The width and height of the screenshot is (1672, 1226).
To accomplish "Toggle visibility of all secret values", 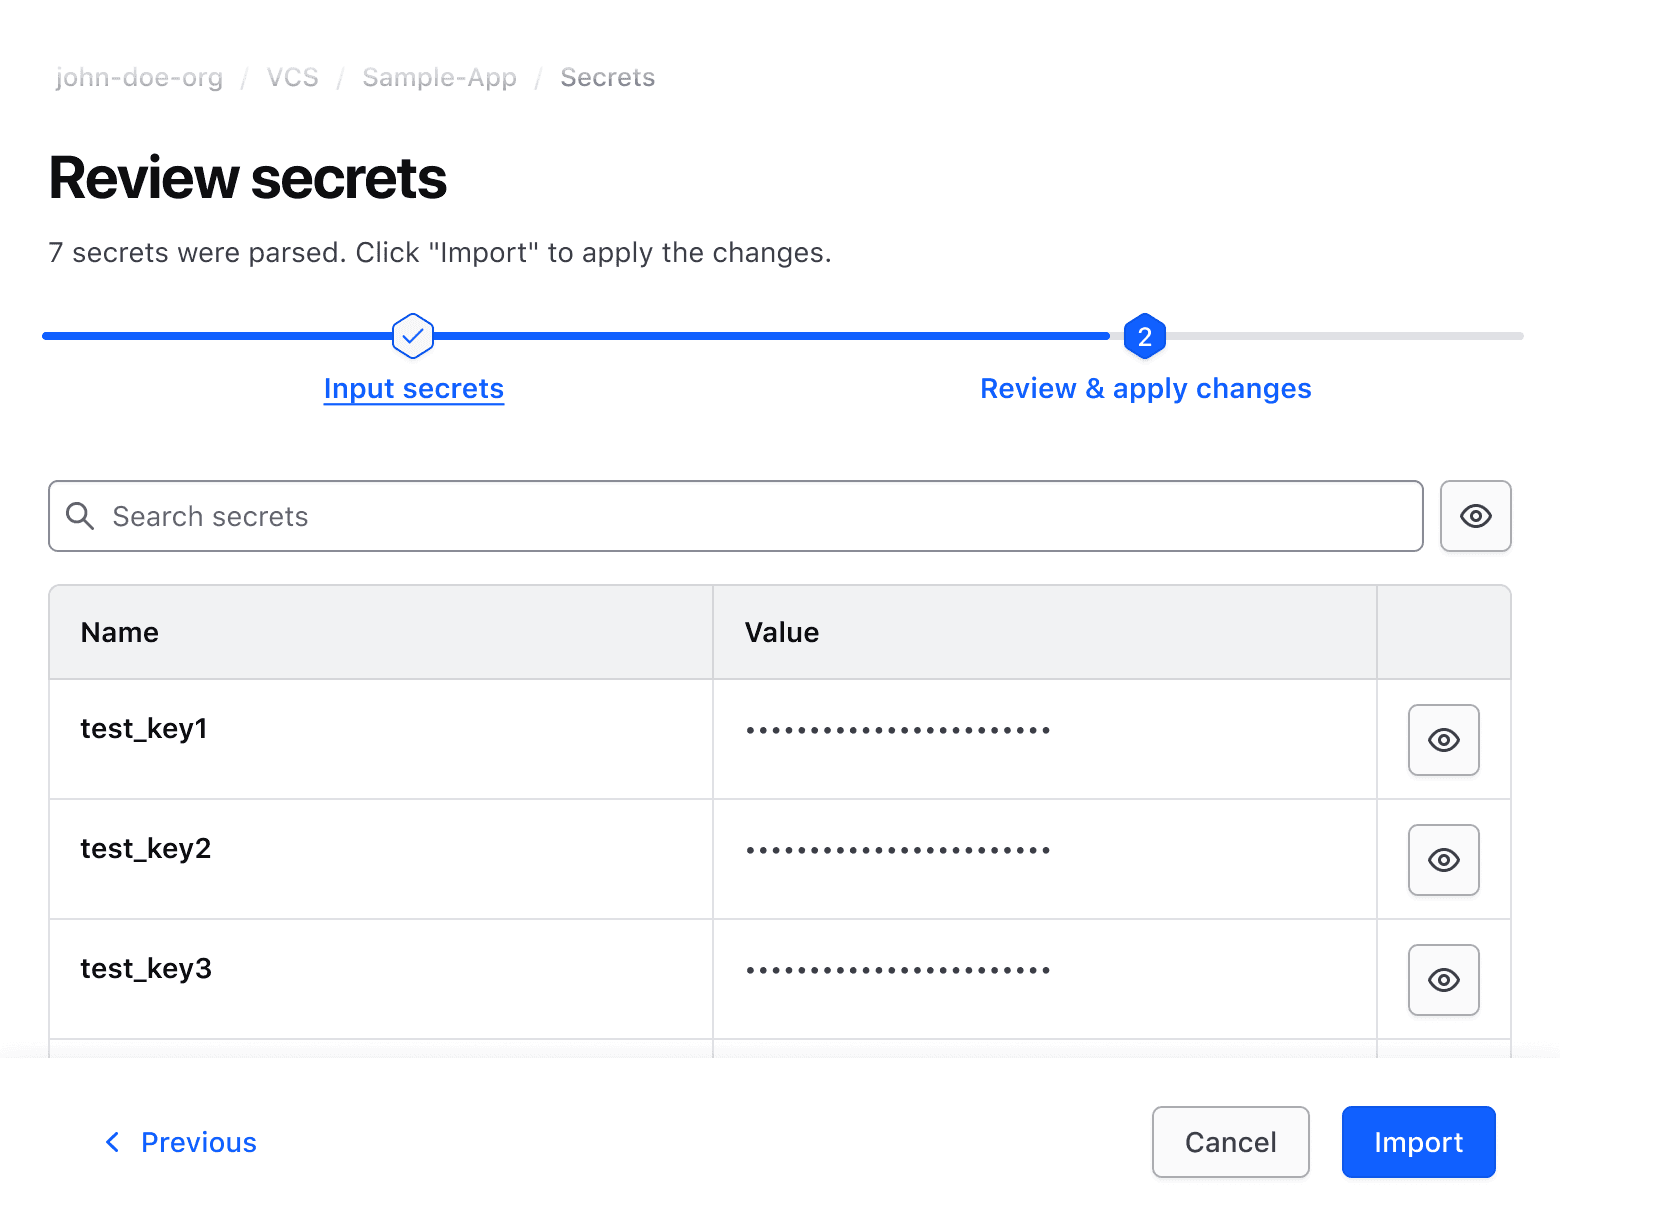I will point(1475,516).
